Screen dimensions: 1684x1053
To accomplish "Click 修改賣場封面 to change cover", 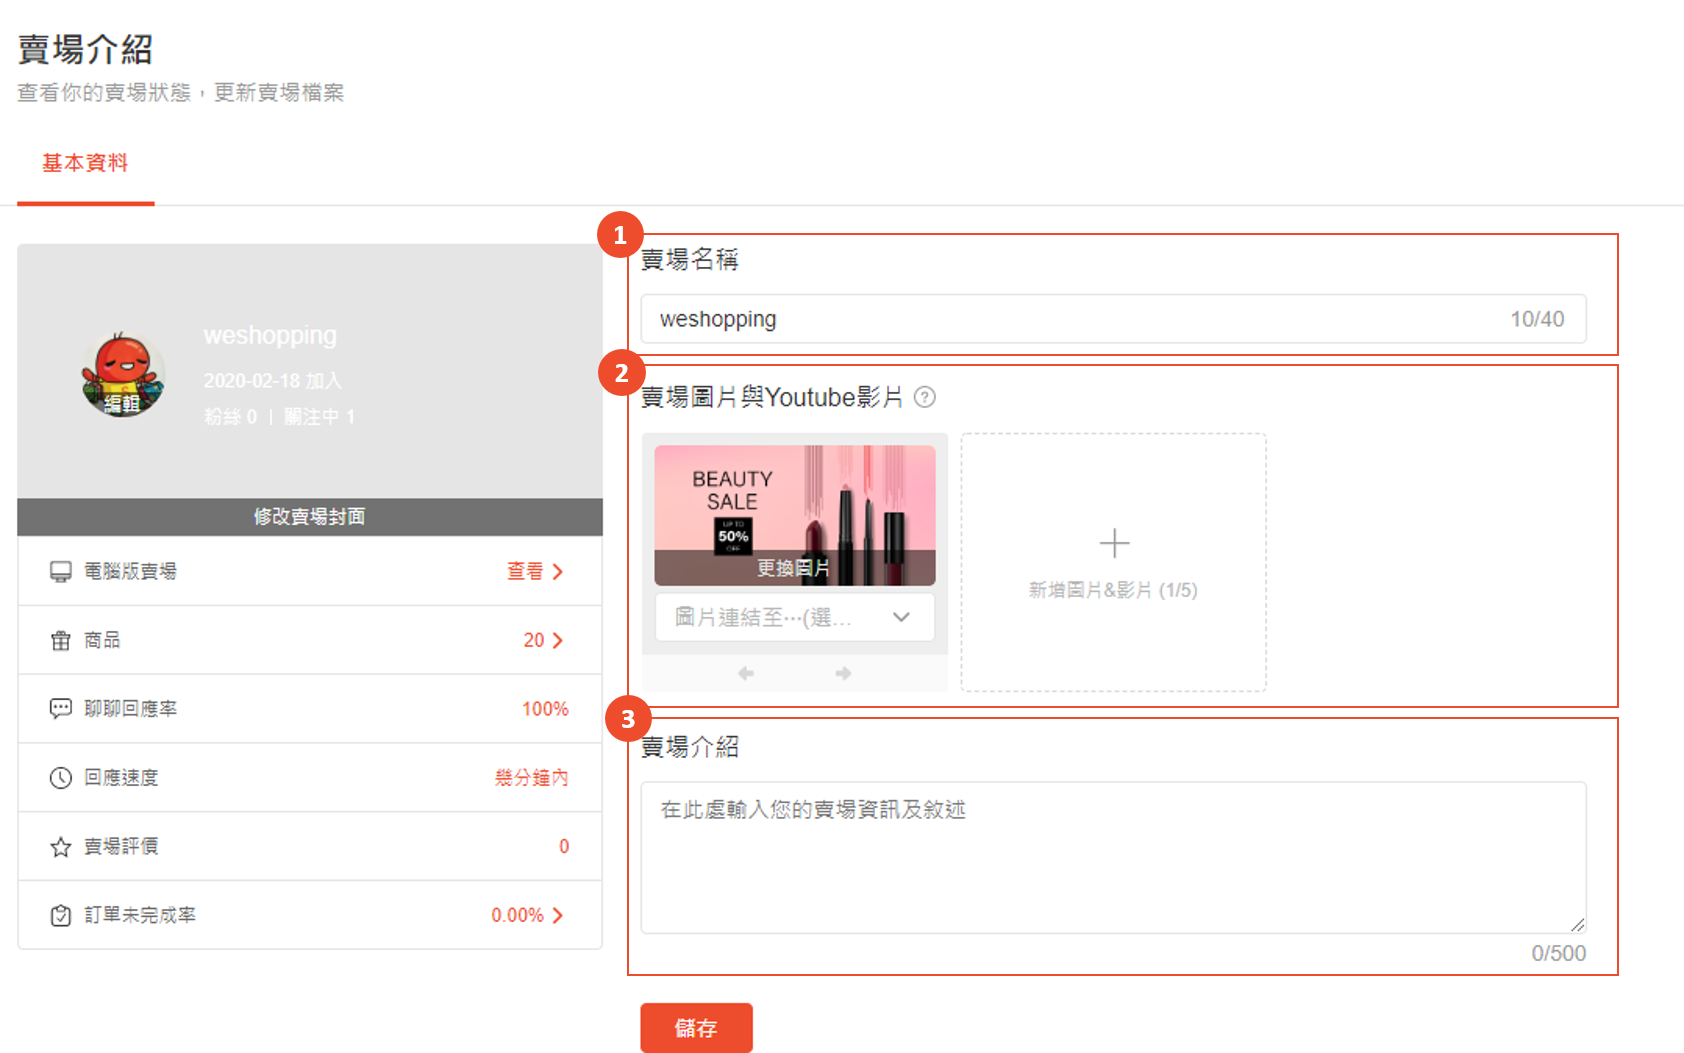I will click(309, 517).
